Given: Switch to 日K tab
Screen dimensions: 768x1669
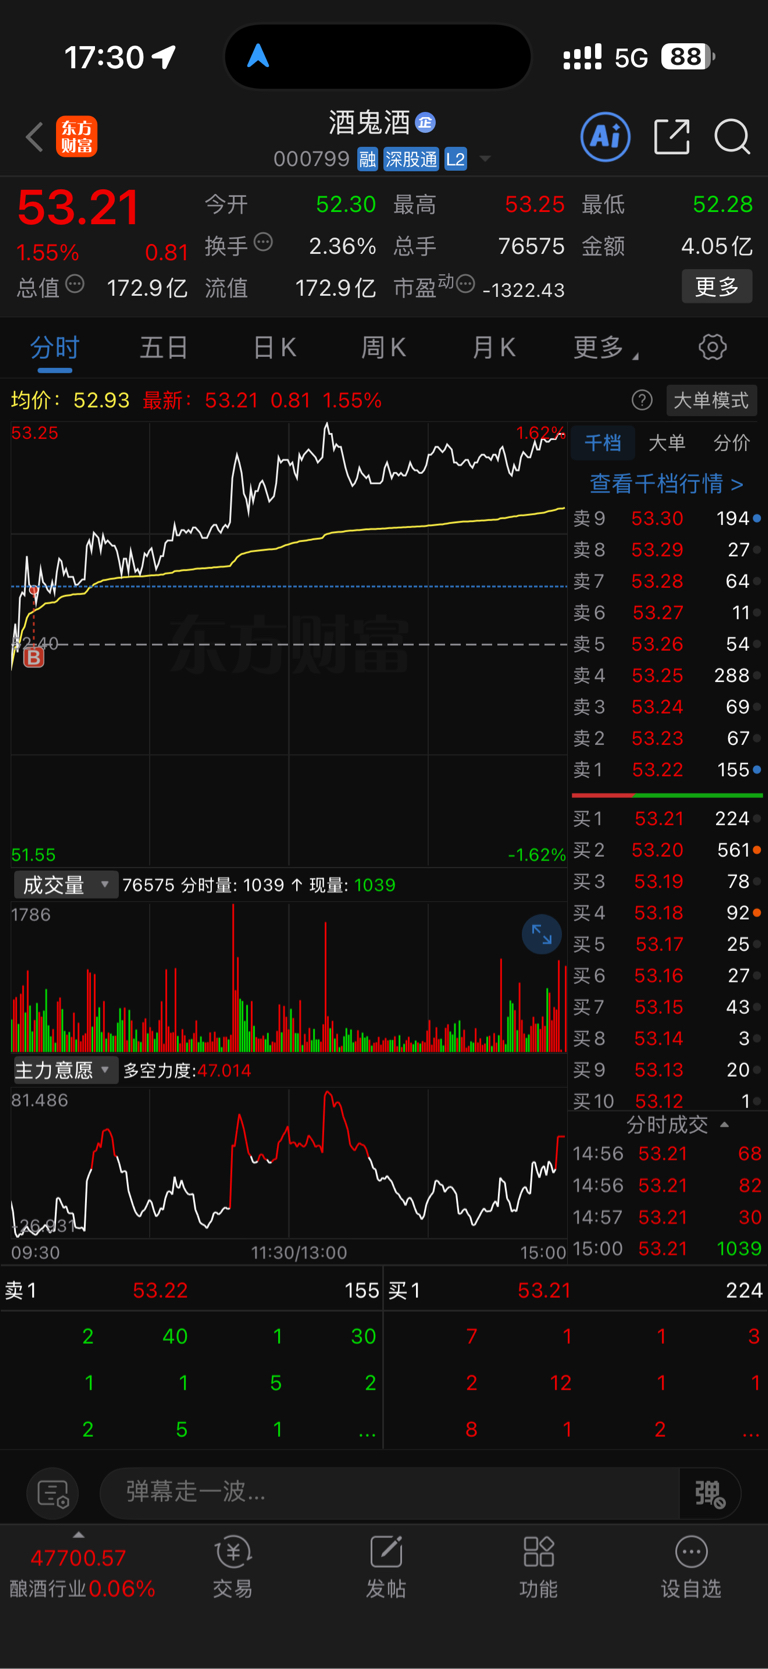Looking at the screenshot, I should click(x=274, y=347).
